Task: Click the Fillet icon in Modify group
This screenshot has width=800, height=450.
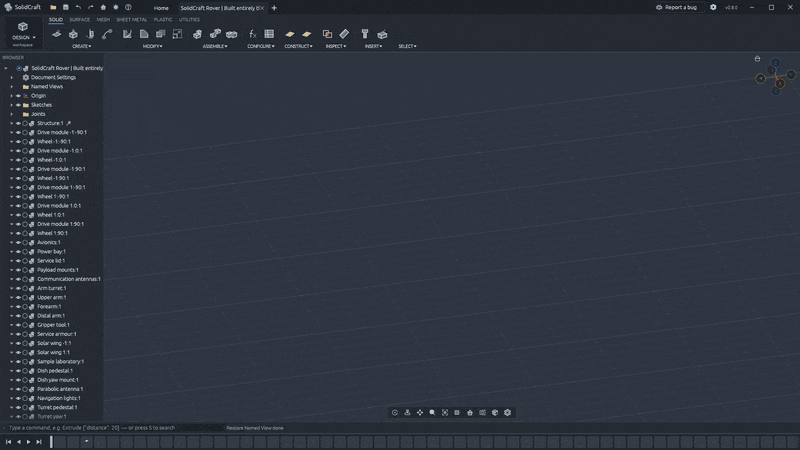Action: point(144,34)
